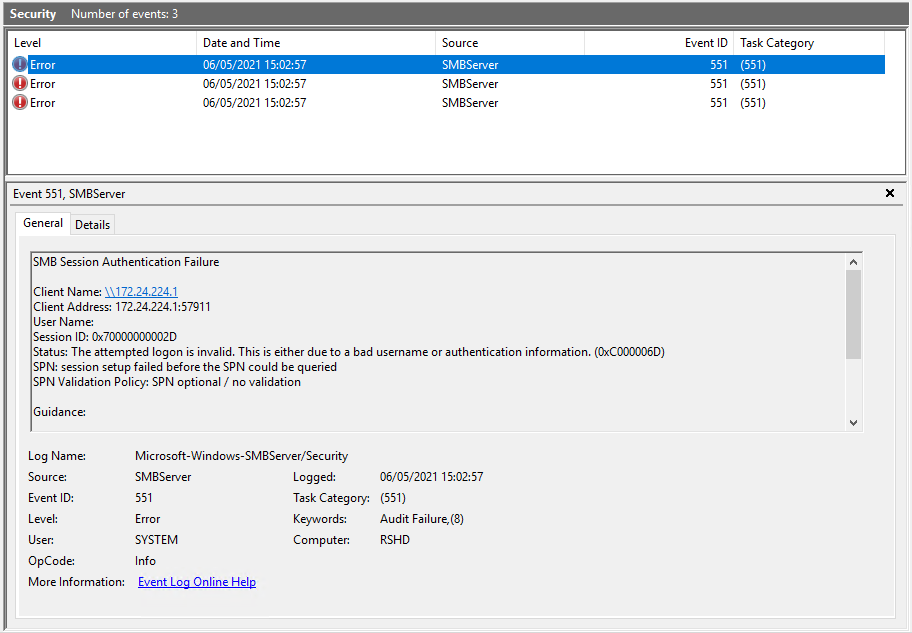This screenshot has width=912, height=633.
Task: Sort by the Task Category column header
Action: pyautogui.click(x=809, y=43)
